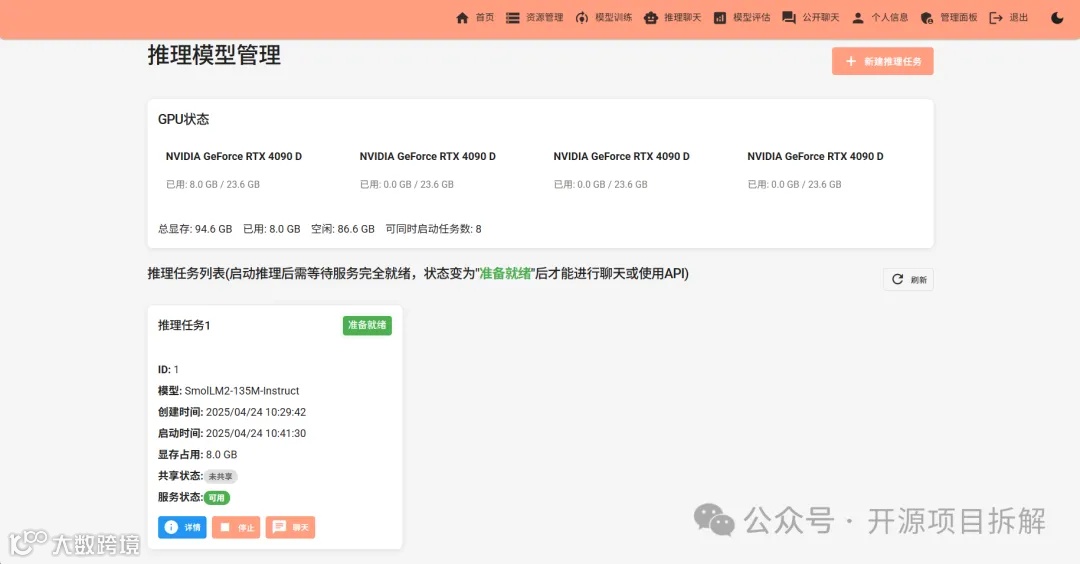Open 公开聊天 navigation item
1080x564 pixels.
click(821, 18)
